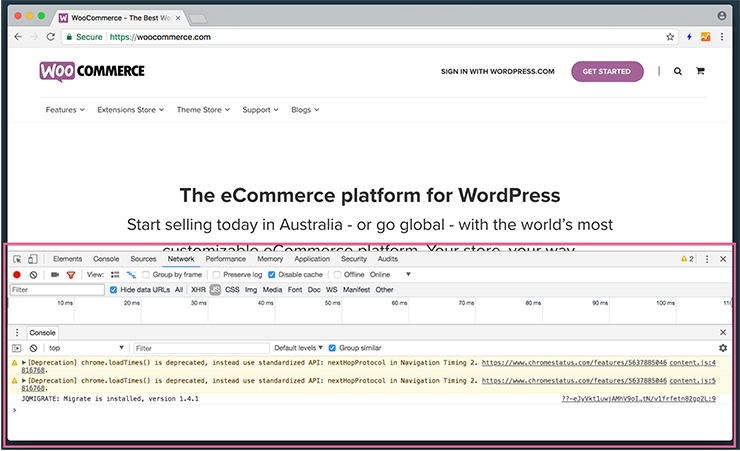The height and width of the screenshot is (451, 740).
Task: Click the WooCommerce logo
Action: click(92, 72)
